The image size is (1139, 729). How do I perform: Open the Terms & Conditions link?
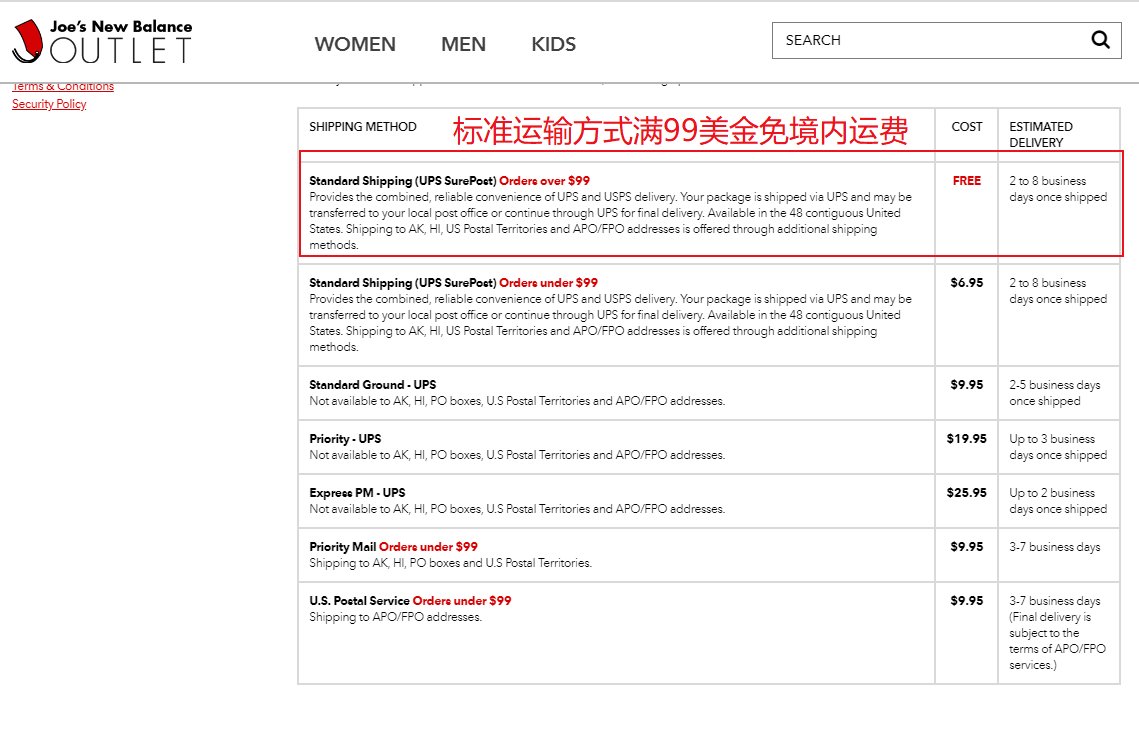point(63,86)
